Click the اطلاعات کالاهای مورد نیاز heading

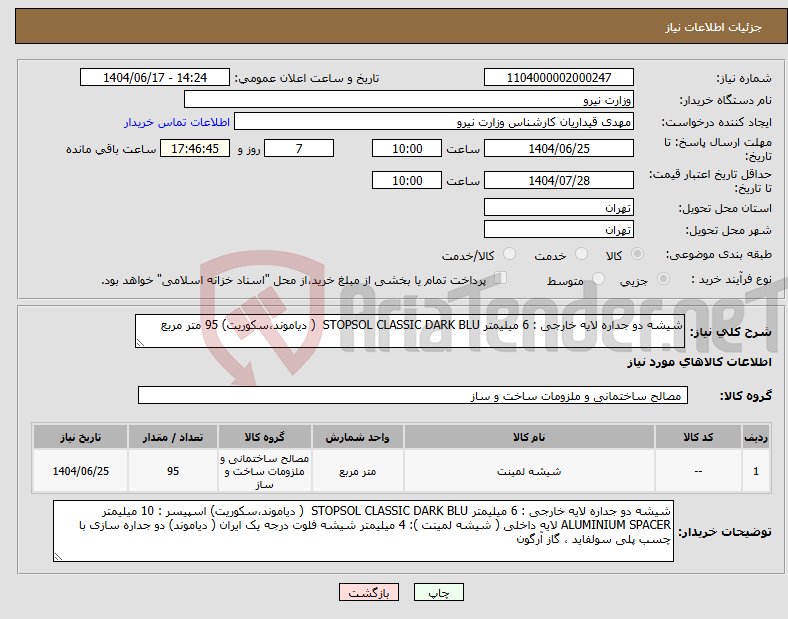(700, 362)
